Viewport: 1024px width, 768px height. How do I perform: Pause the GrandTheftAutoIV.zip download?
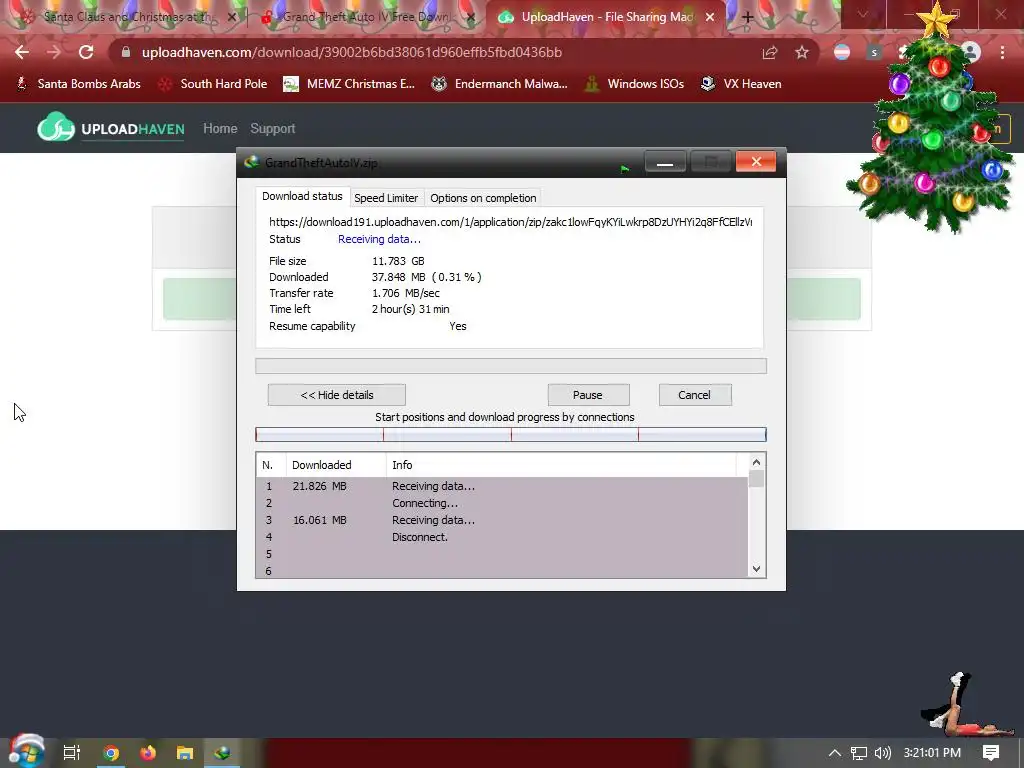[x=588, y=395]
